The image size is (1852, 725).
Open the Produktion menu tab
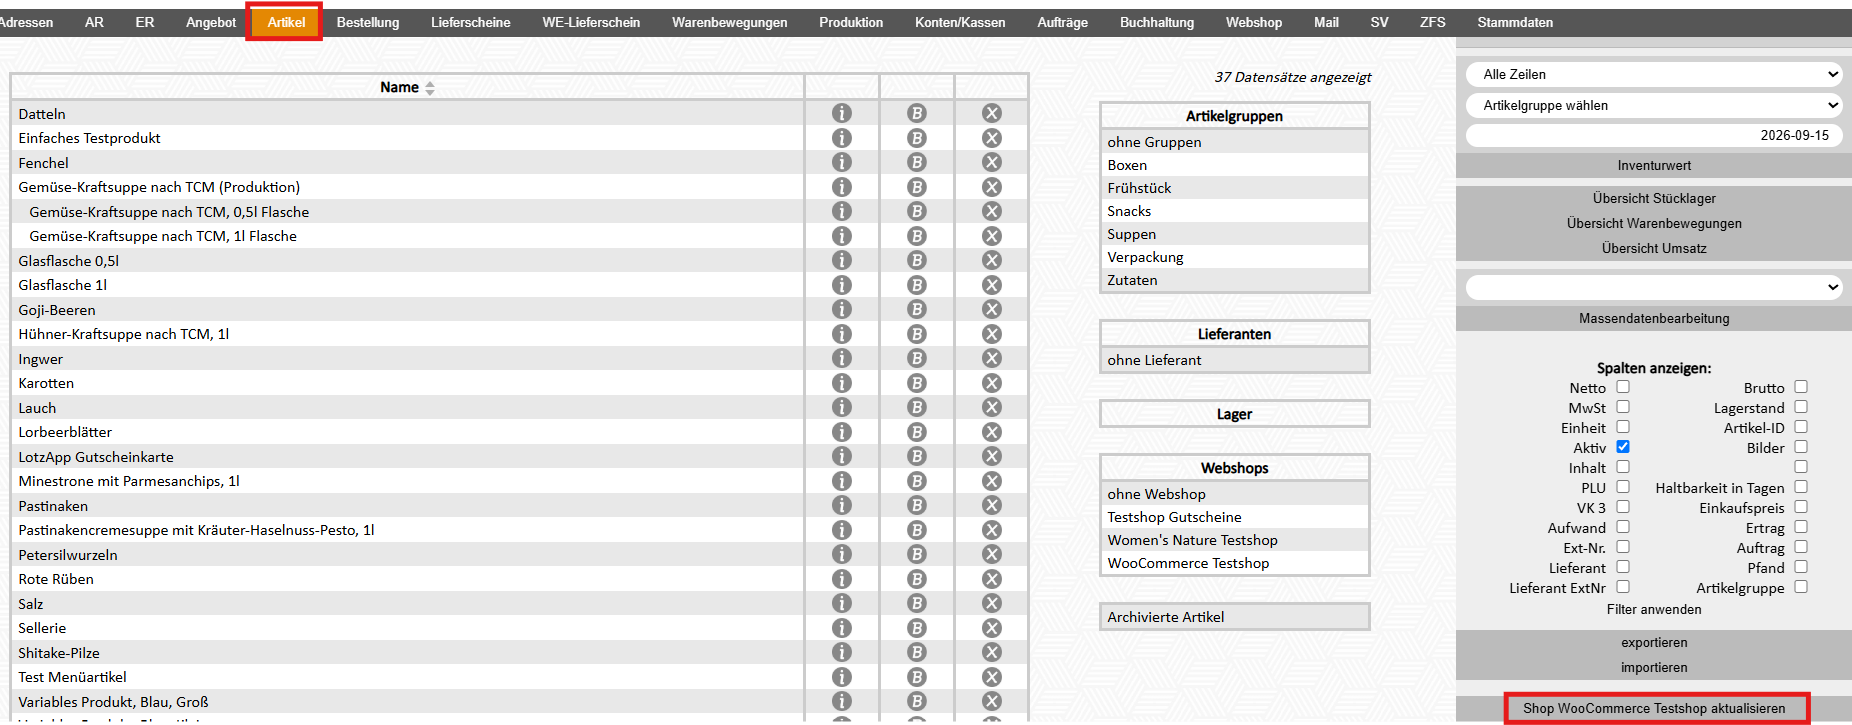click(851, 22)
